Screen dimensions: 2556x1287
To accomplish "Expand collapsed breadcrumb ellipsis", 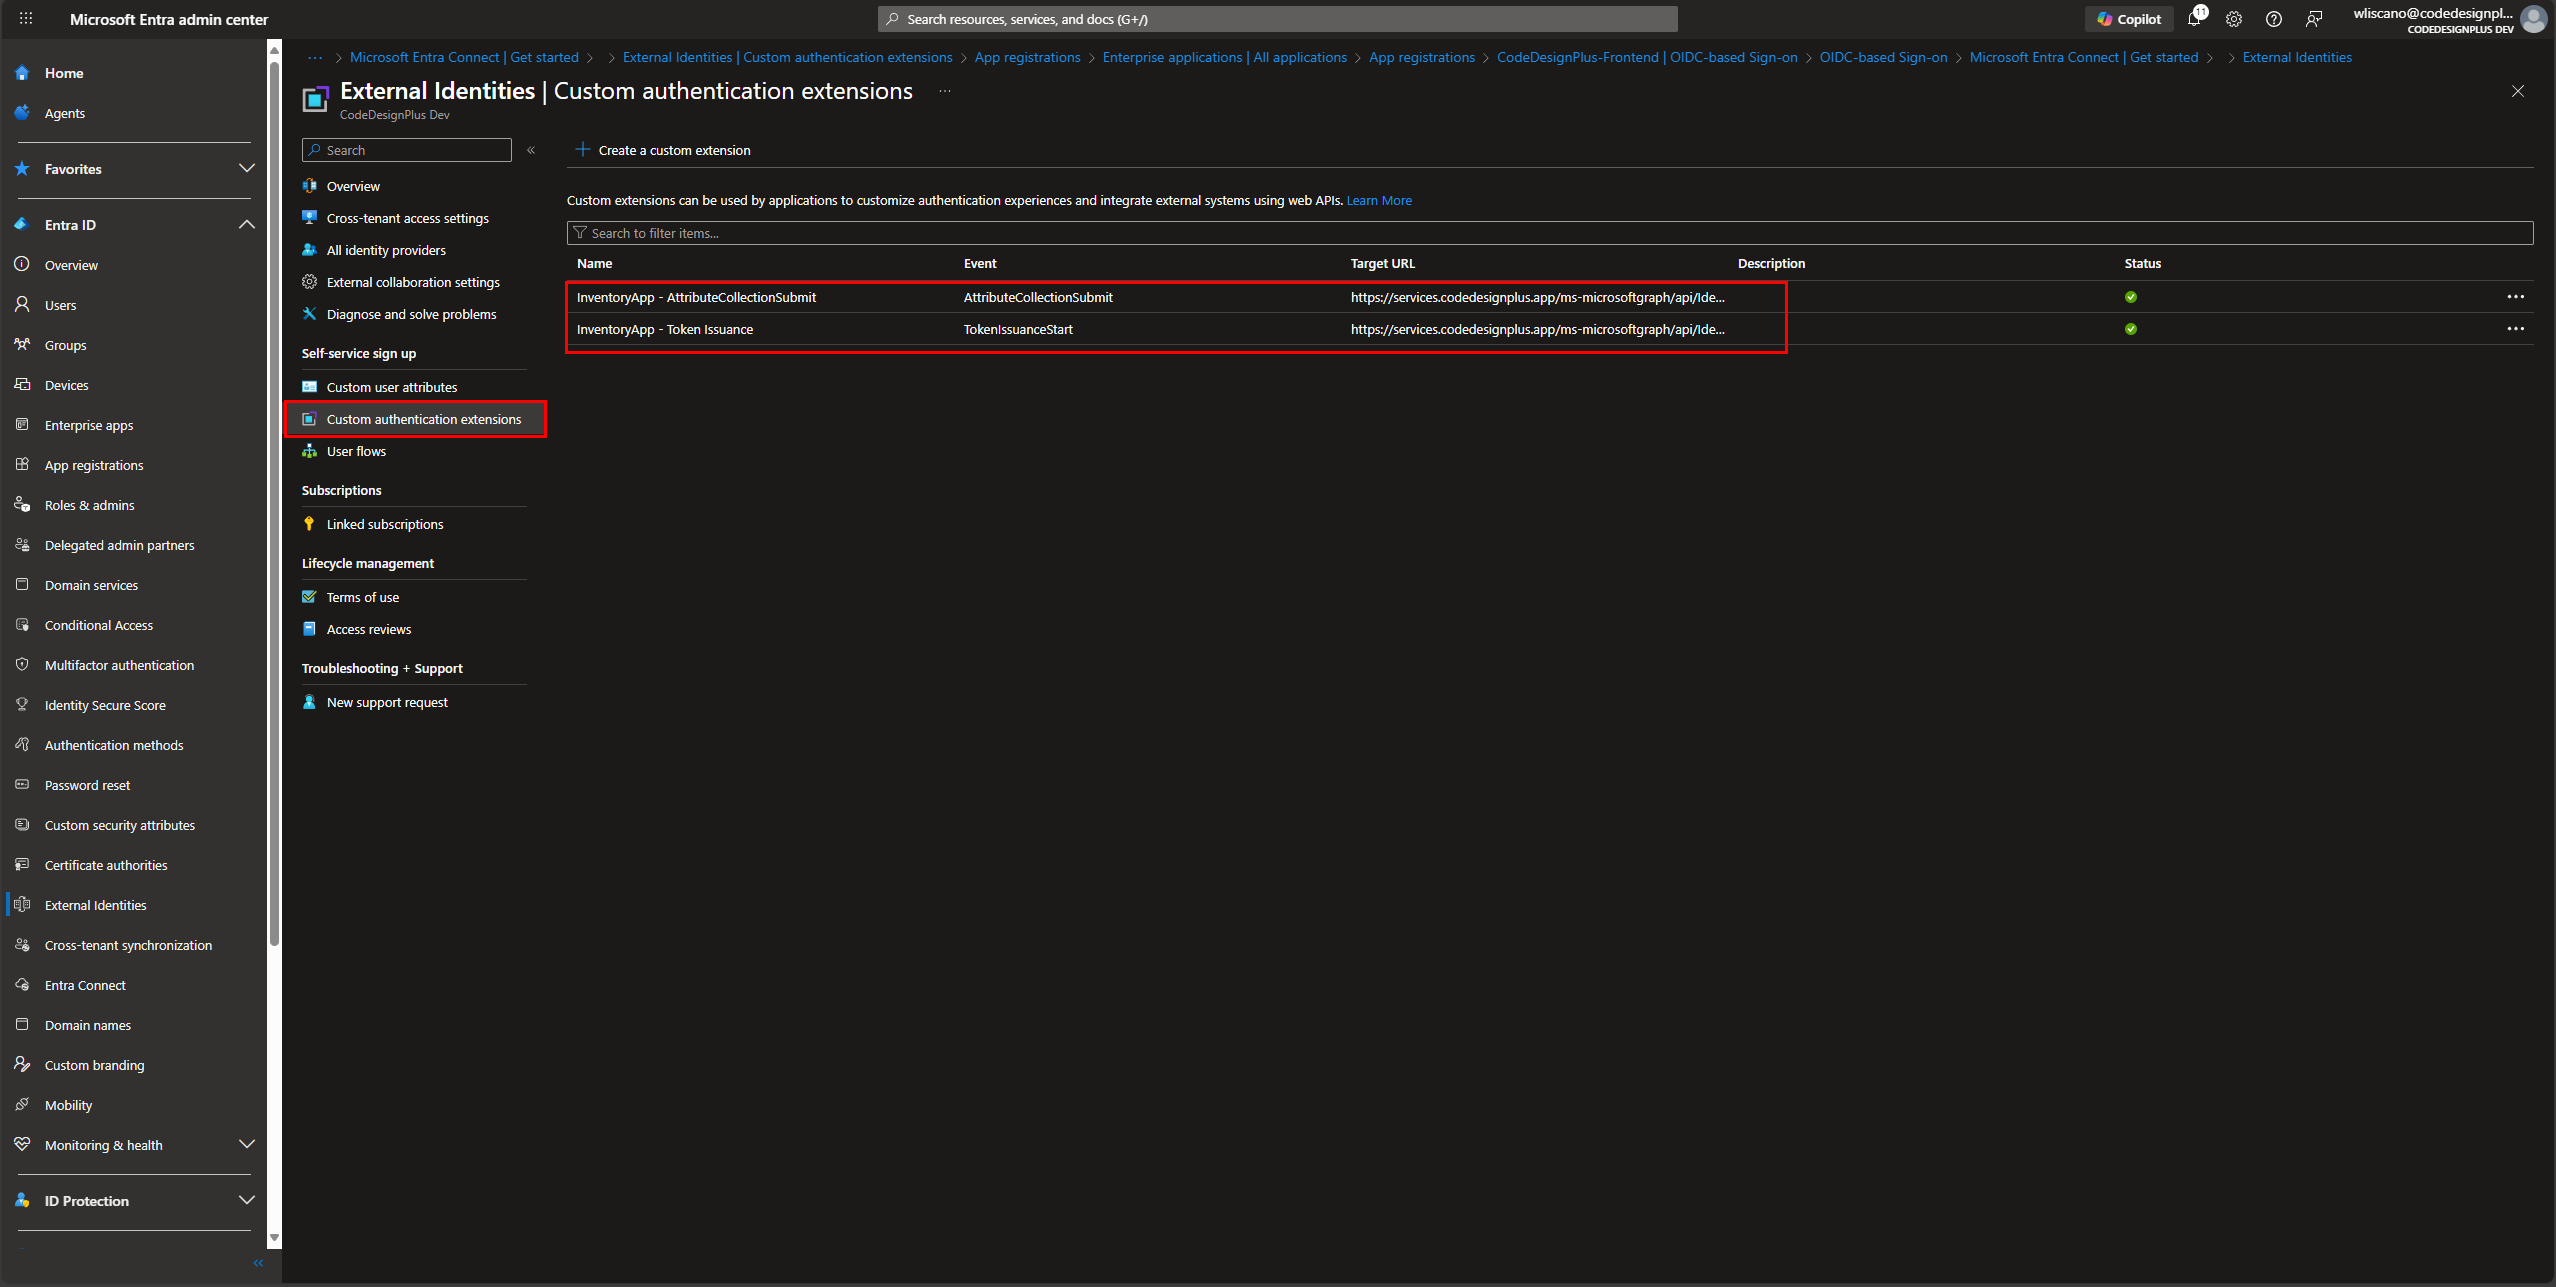I will tap(315, 57).
